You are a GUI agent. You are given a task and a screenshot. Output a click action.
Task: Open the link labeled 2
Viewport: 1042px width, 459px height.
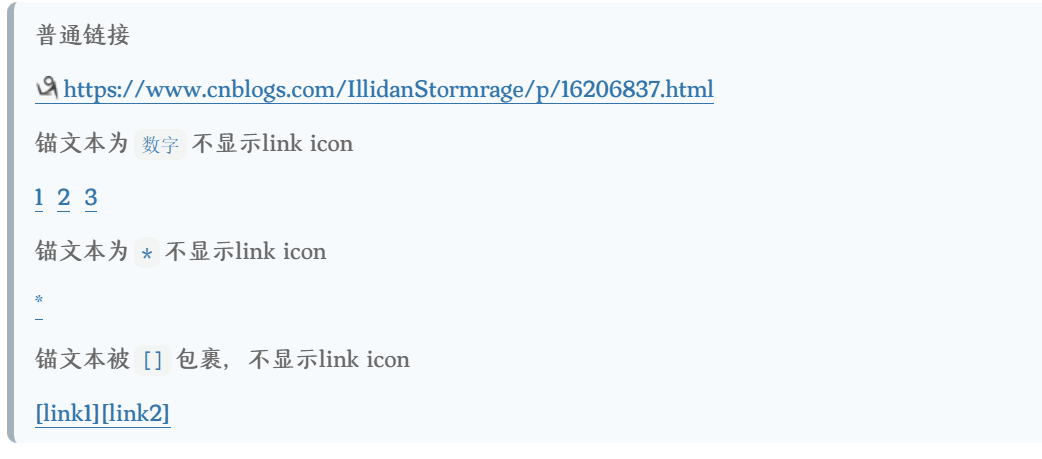[64, 198]
